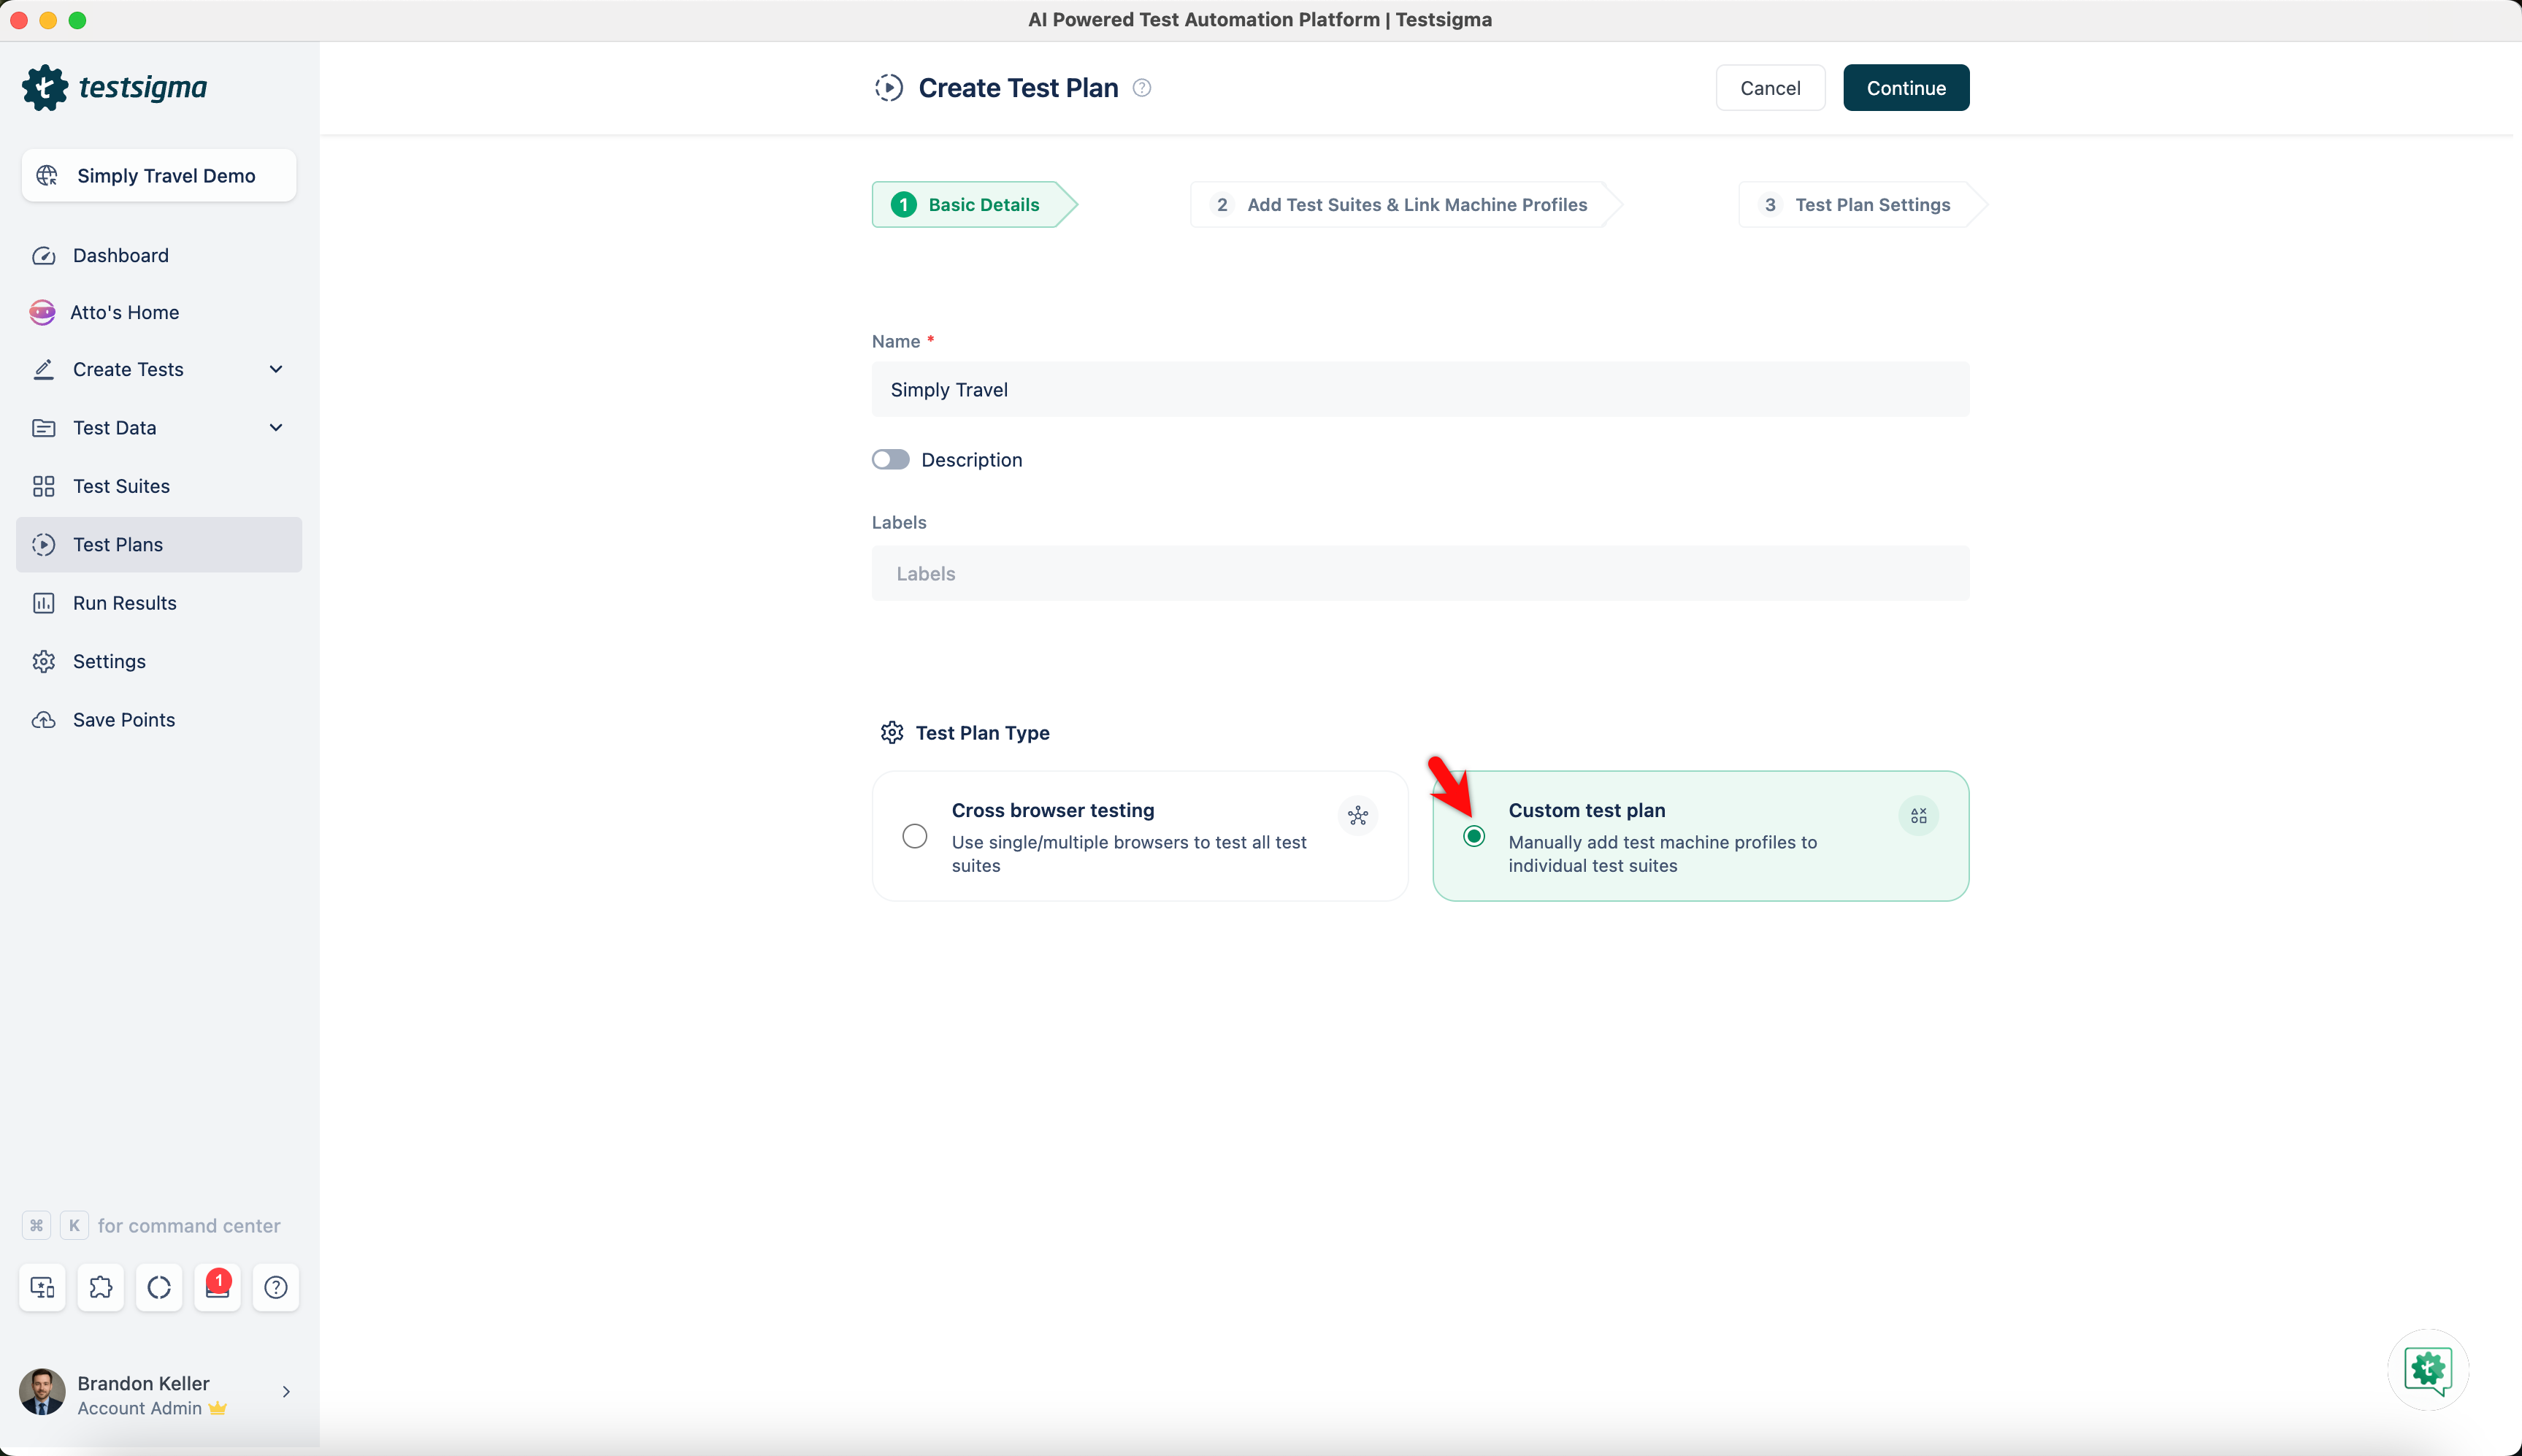Switch to Add Test Suites & Link Machine Profiles step
Screen dimensions: 2522x1456
1400,204
